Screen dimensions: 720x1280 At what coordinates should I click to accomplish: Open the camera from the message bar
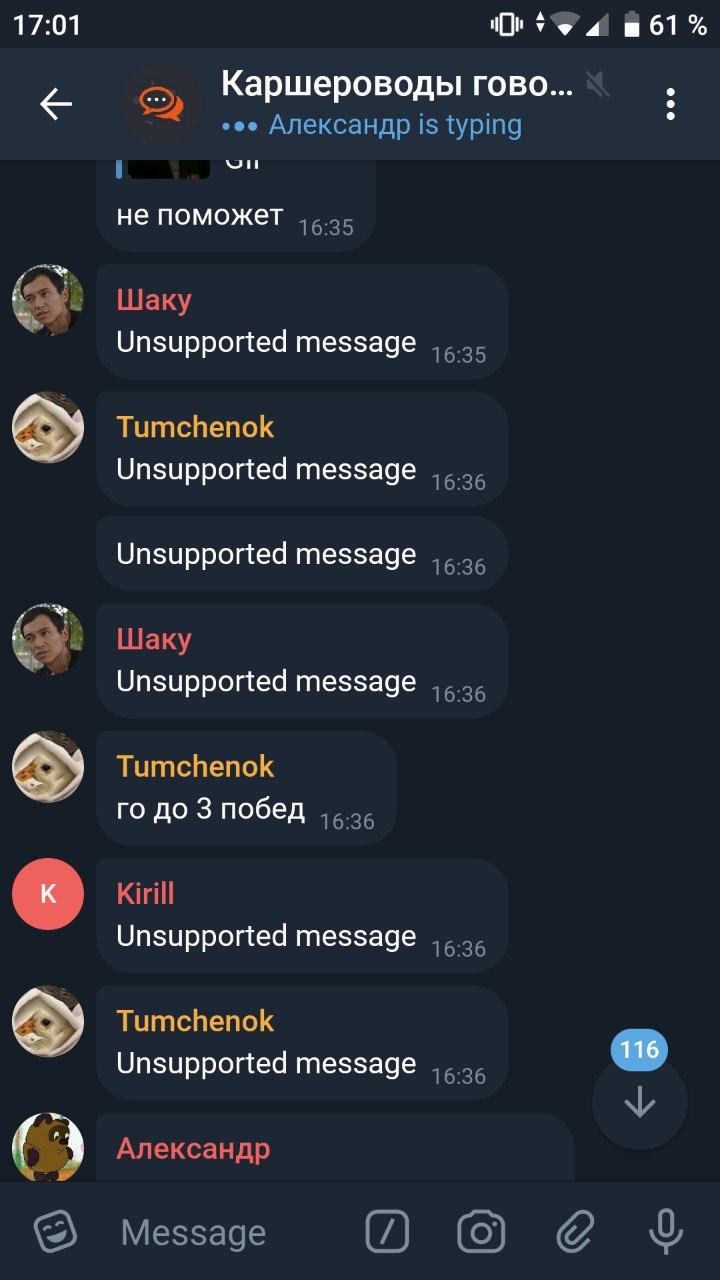[481, 1231]
